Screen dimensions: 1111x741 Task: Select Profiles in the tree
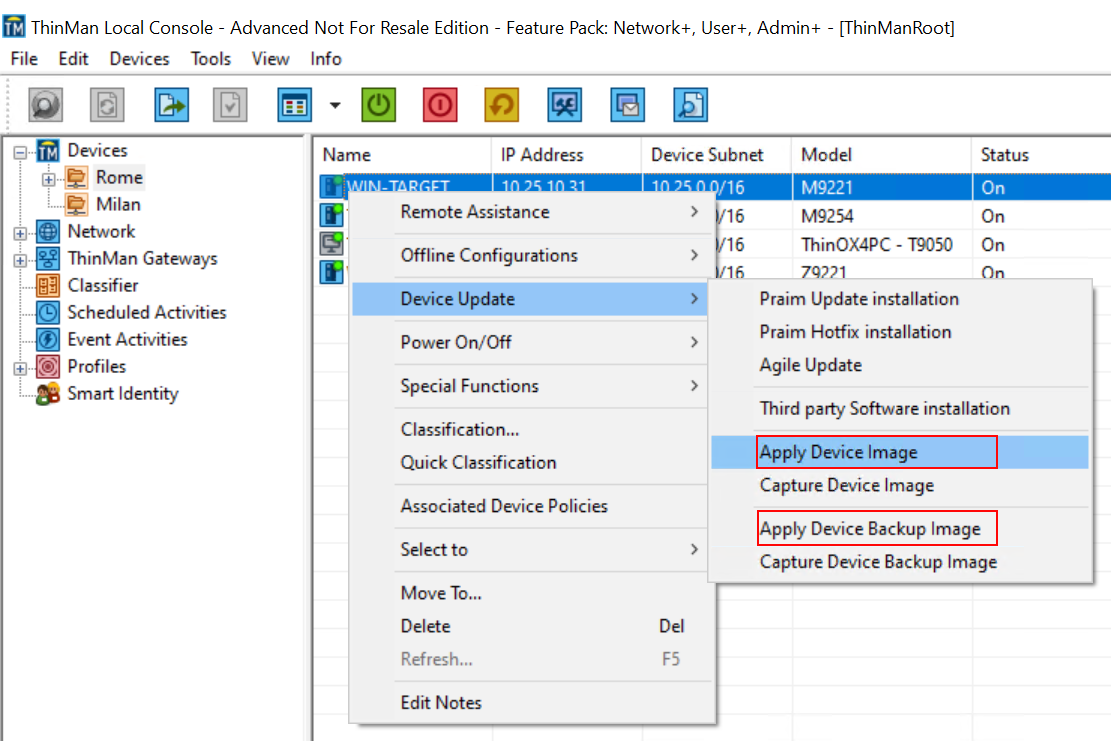[x=96, y=366]
